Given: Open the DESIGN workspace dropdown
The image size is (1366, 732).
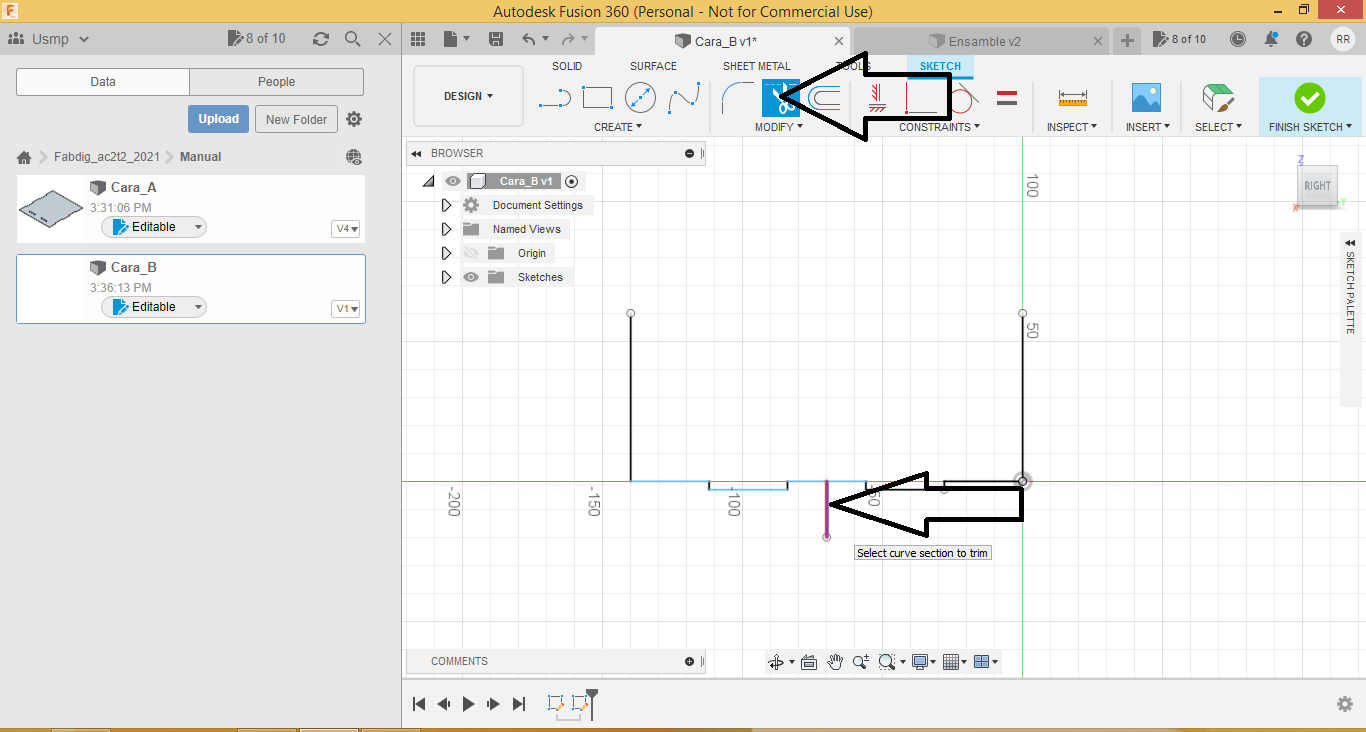Looking at the screenshot, I should 468,96.
